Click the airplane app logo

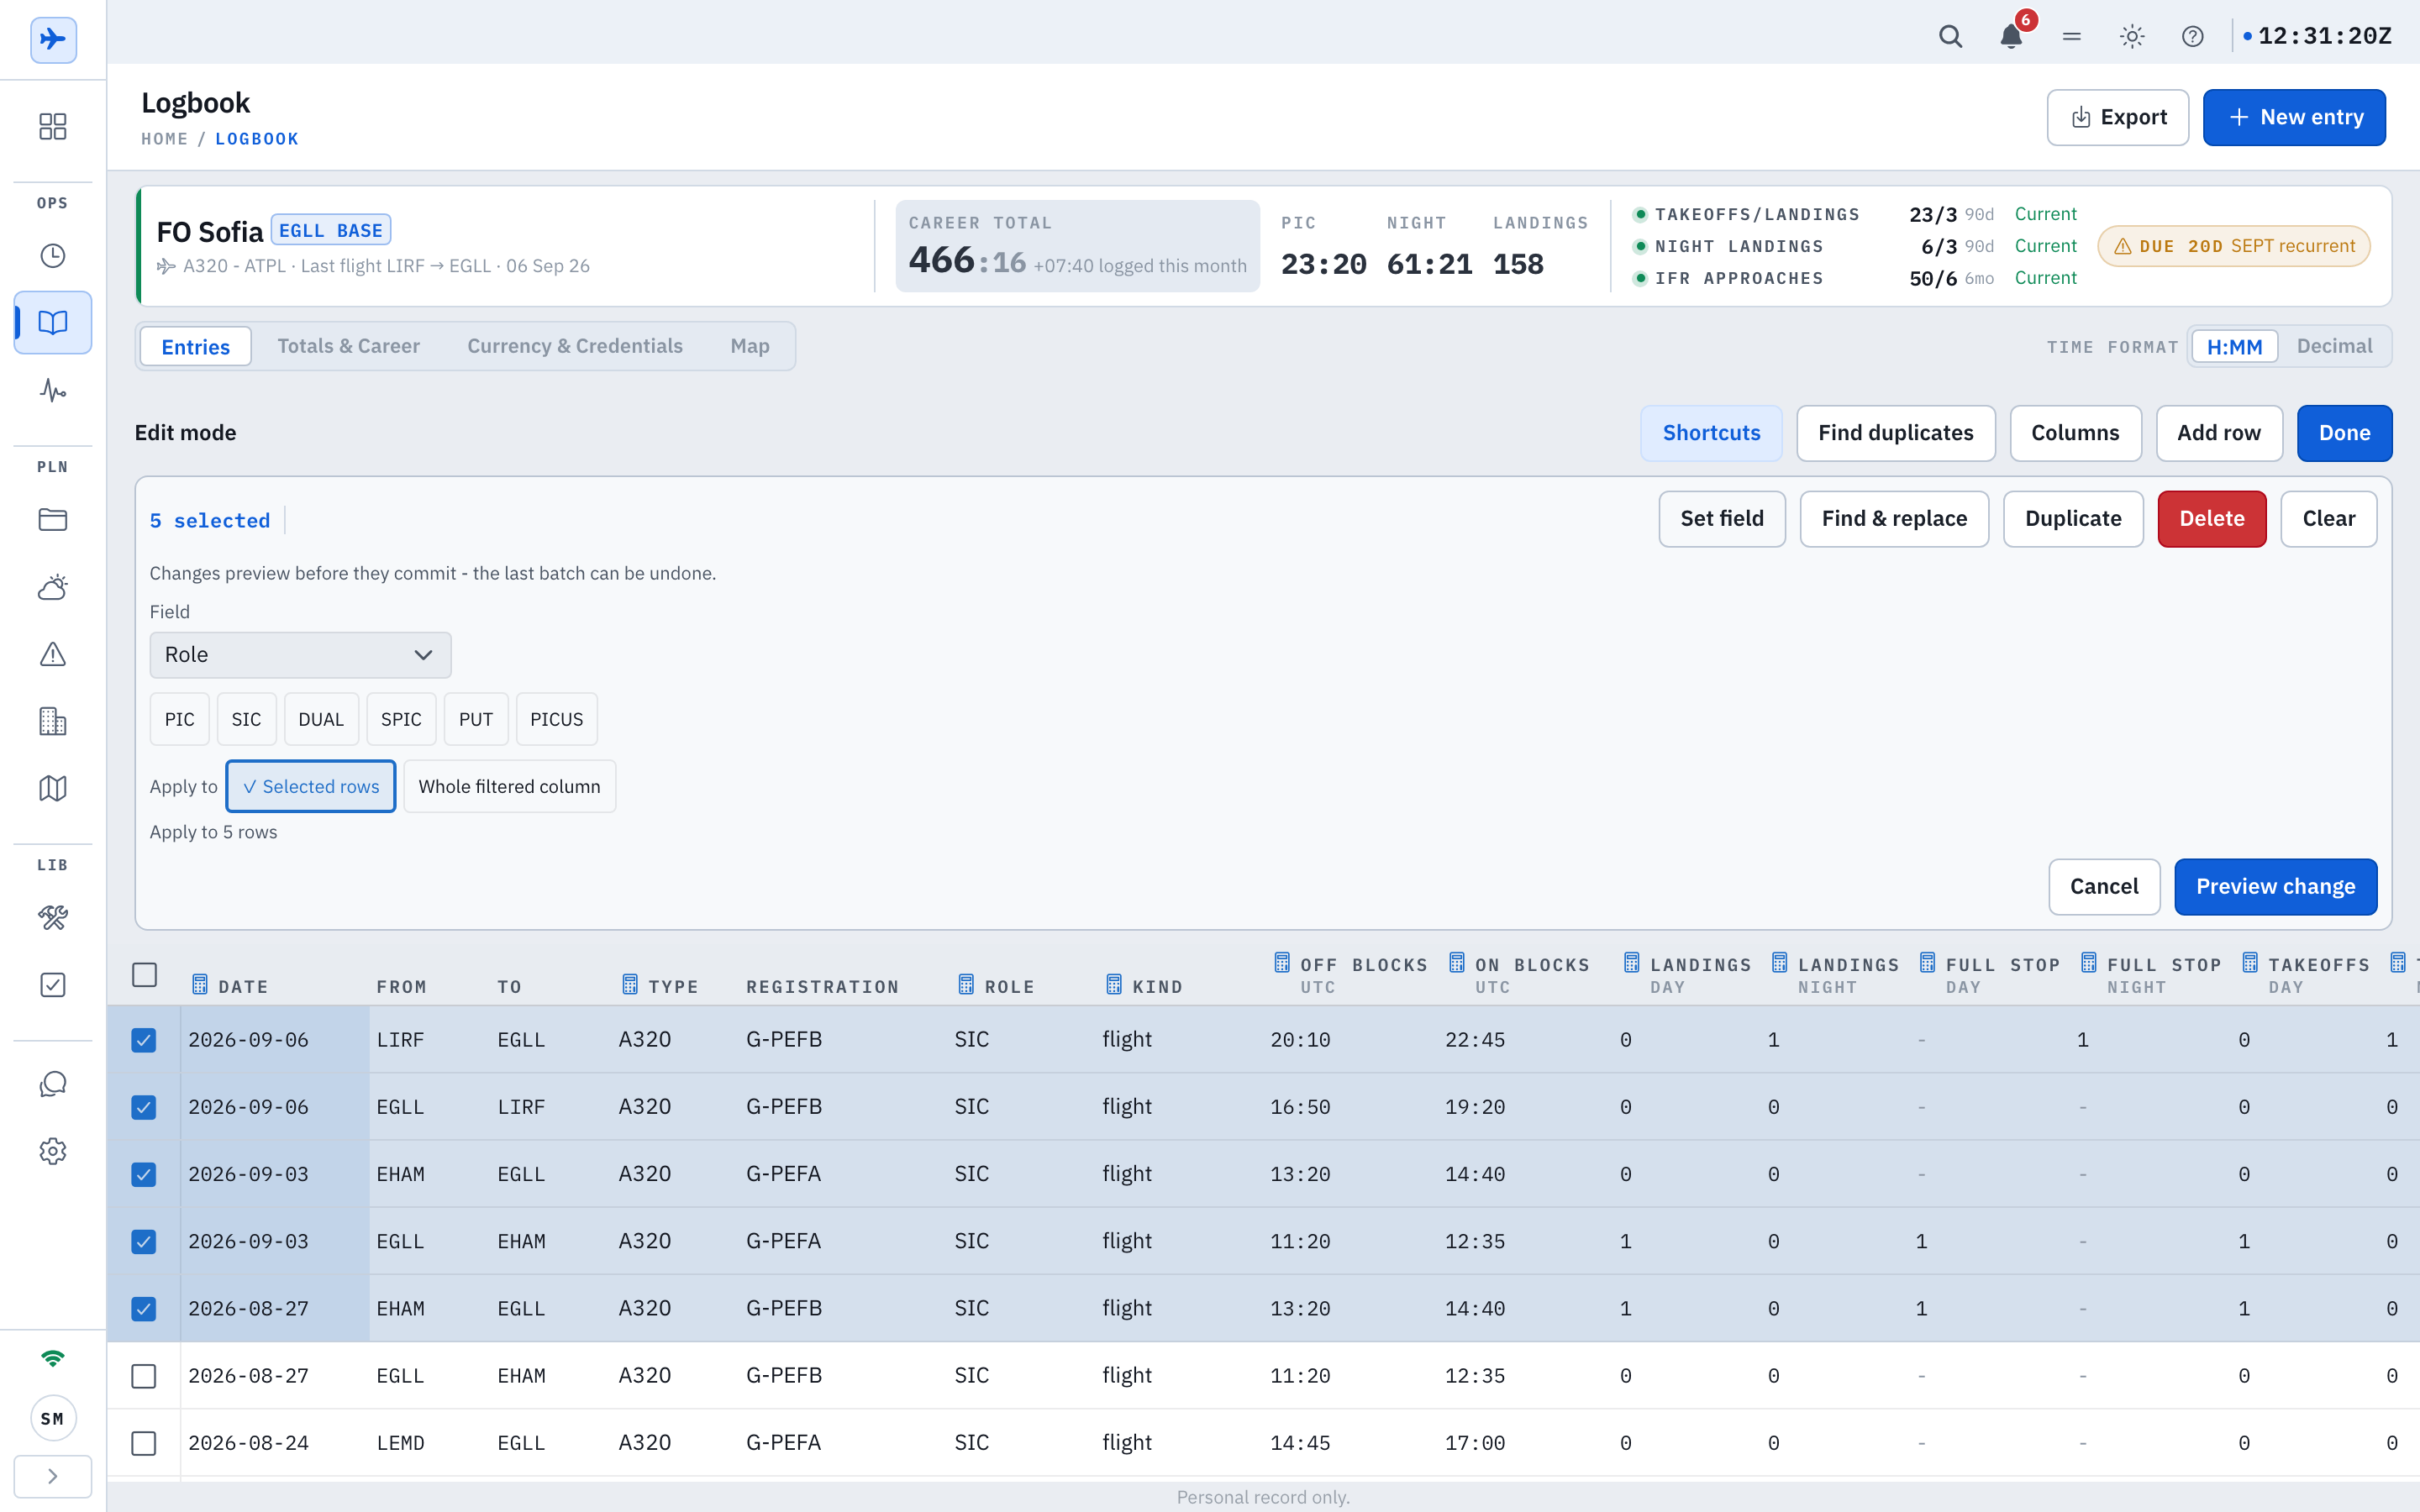click(x=53, y=40)
